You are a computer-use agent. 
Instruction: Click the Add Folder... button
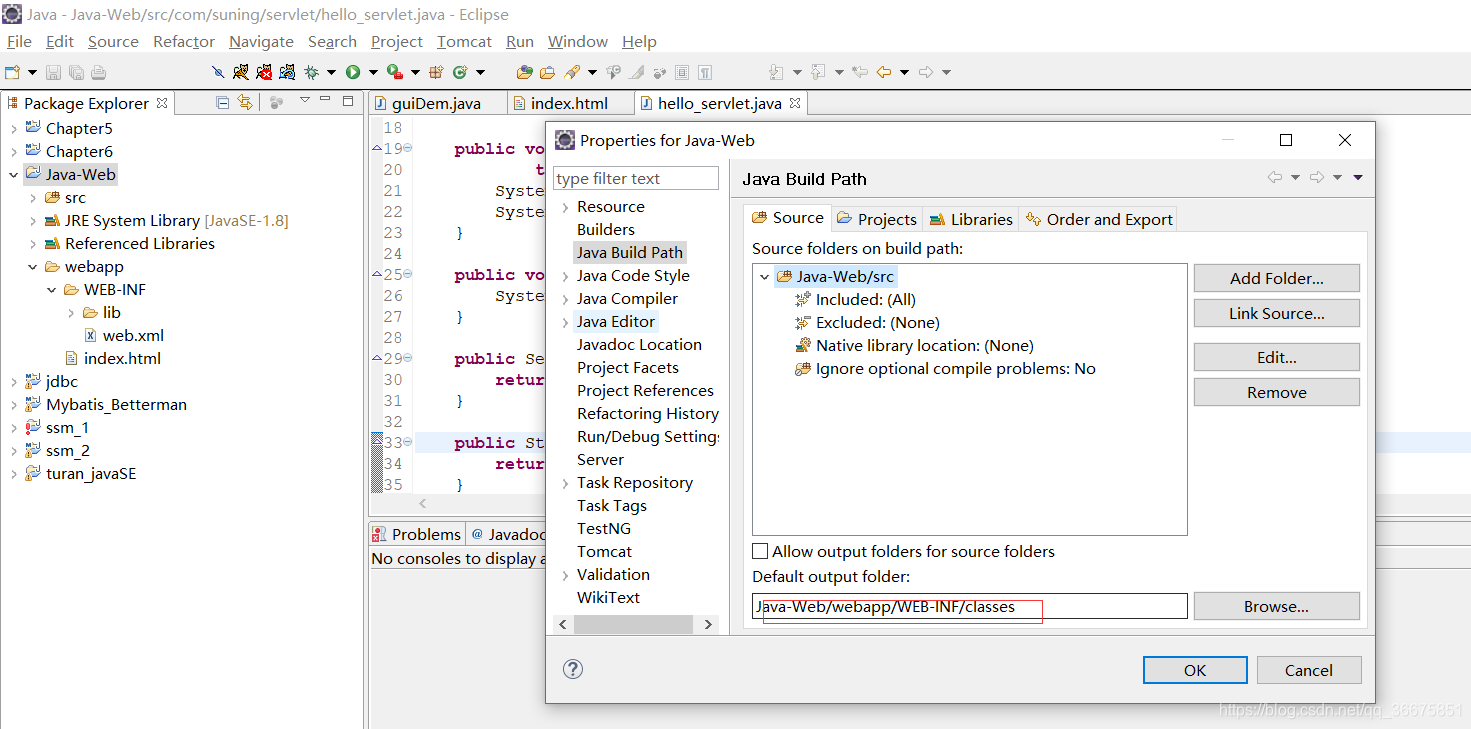tap(1277, 278)
